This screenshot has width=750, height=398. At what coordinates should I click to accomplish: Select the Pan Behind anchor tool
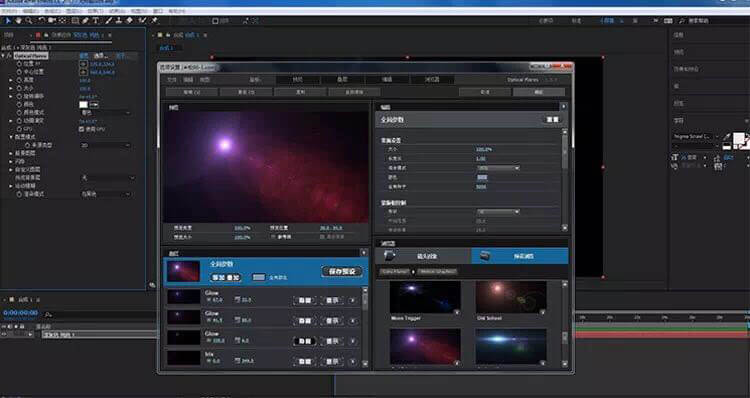[x=62, y=21]
